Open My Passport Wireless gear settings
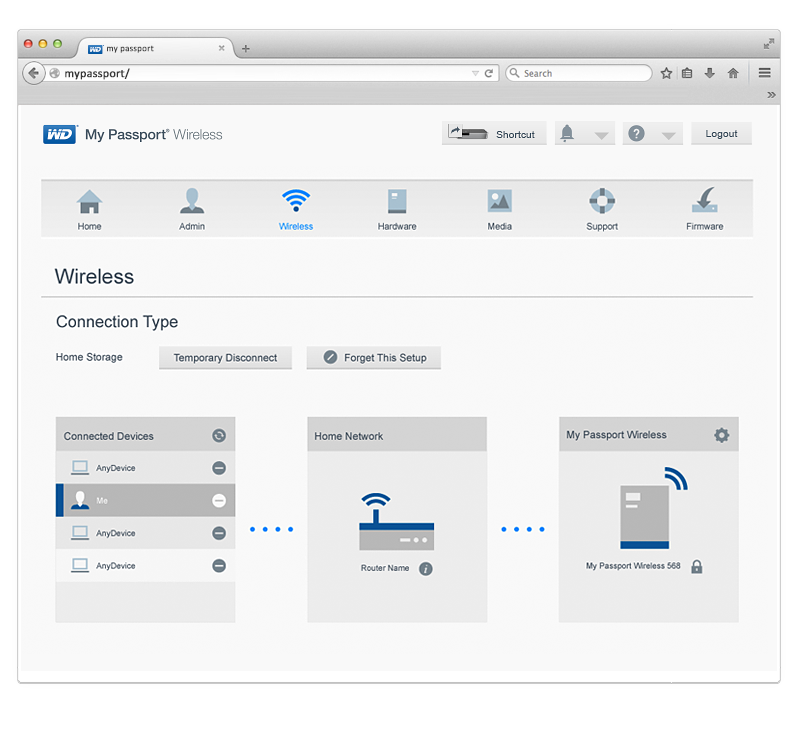Image resolution: width=800 pixels, height=750 pixels. click(721, 435)
